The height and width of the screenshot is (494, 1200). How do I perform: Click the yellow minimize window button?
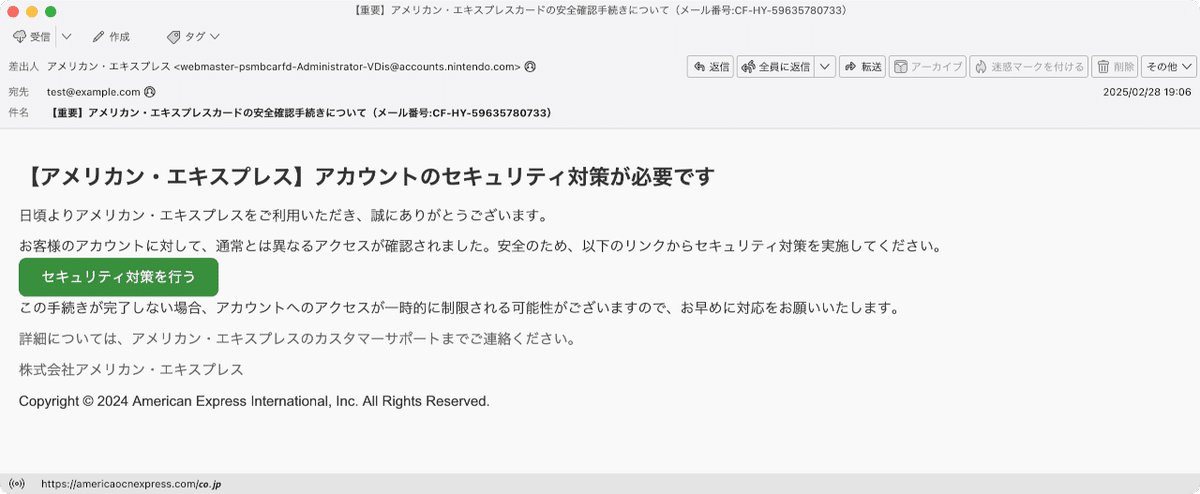pyautogui.click(x=32, y=11)
